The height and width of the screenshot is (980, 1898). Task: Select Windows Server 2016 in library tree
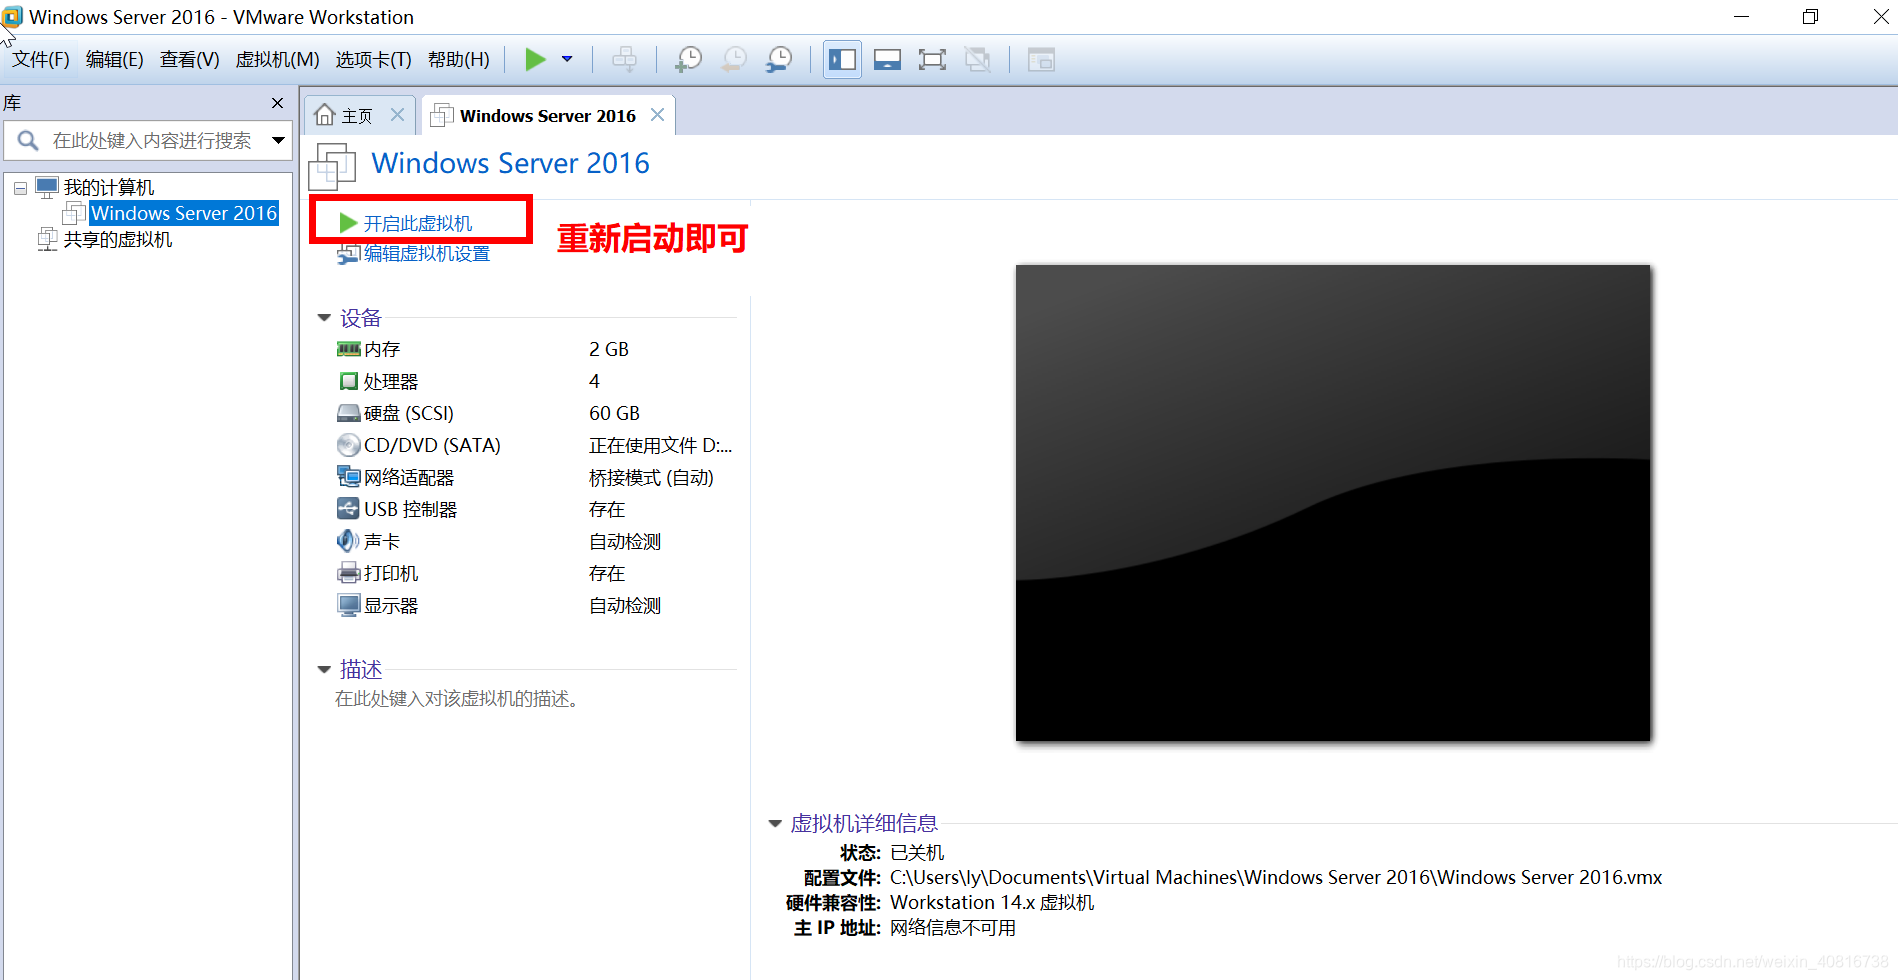point(184,213)
